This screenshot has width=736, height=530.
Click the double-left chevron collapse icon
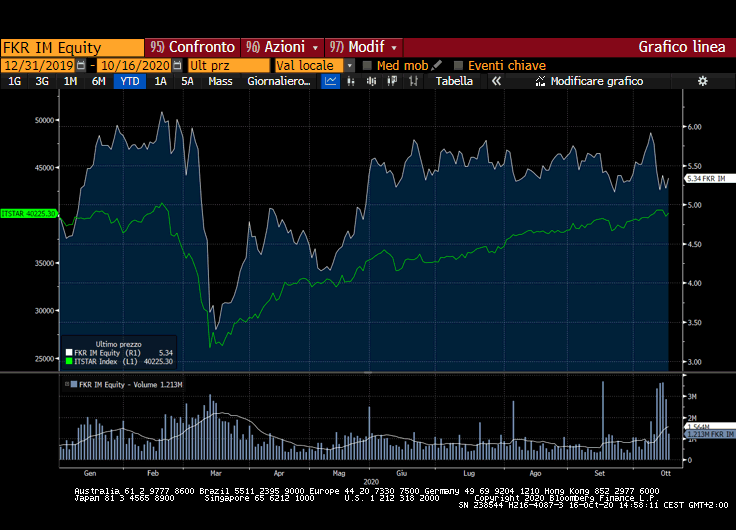[495, 81]
